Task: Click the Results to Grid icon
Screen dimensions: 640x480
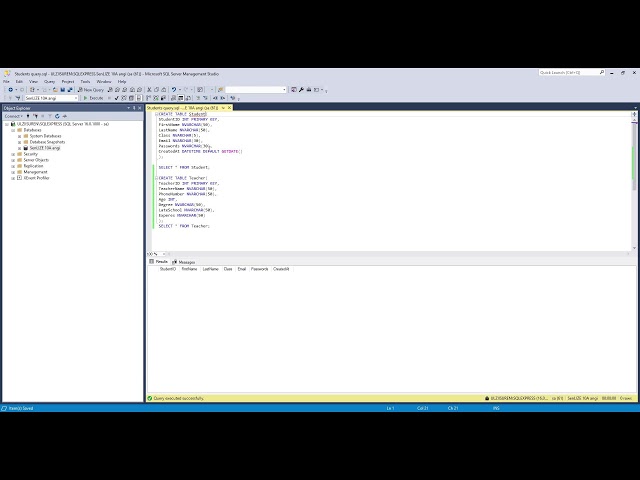Action: [x=180, y=98]
